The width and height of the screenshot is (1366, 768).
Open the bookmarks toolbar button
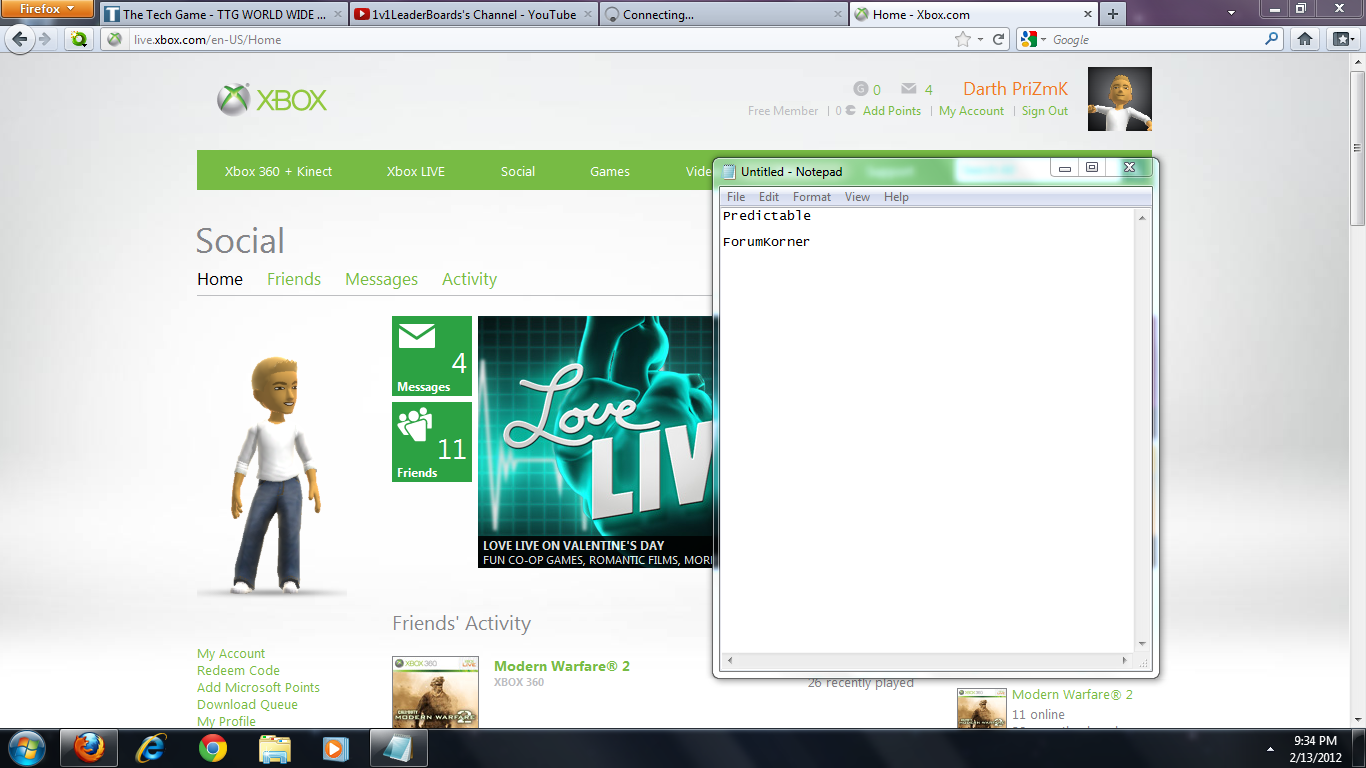coord(1341,40)
